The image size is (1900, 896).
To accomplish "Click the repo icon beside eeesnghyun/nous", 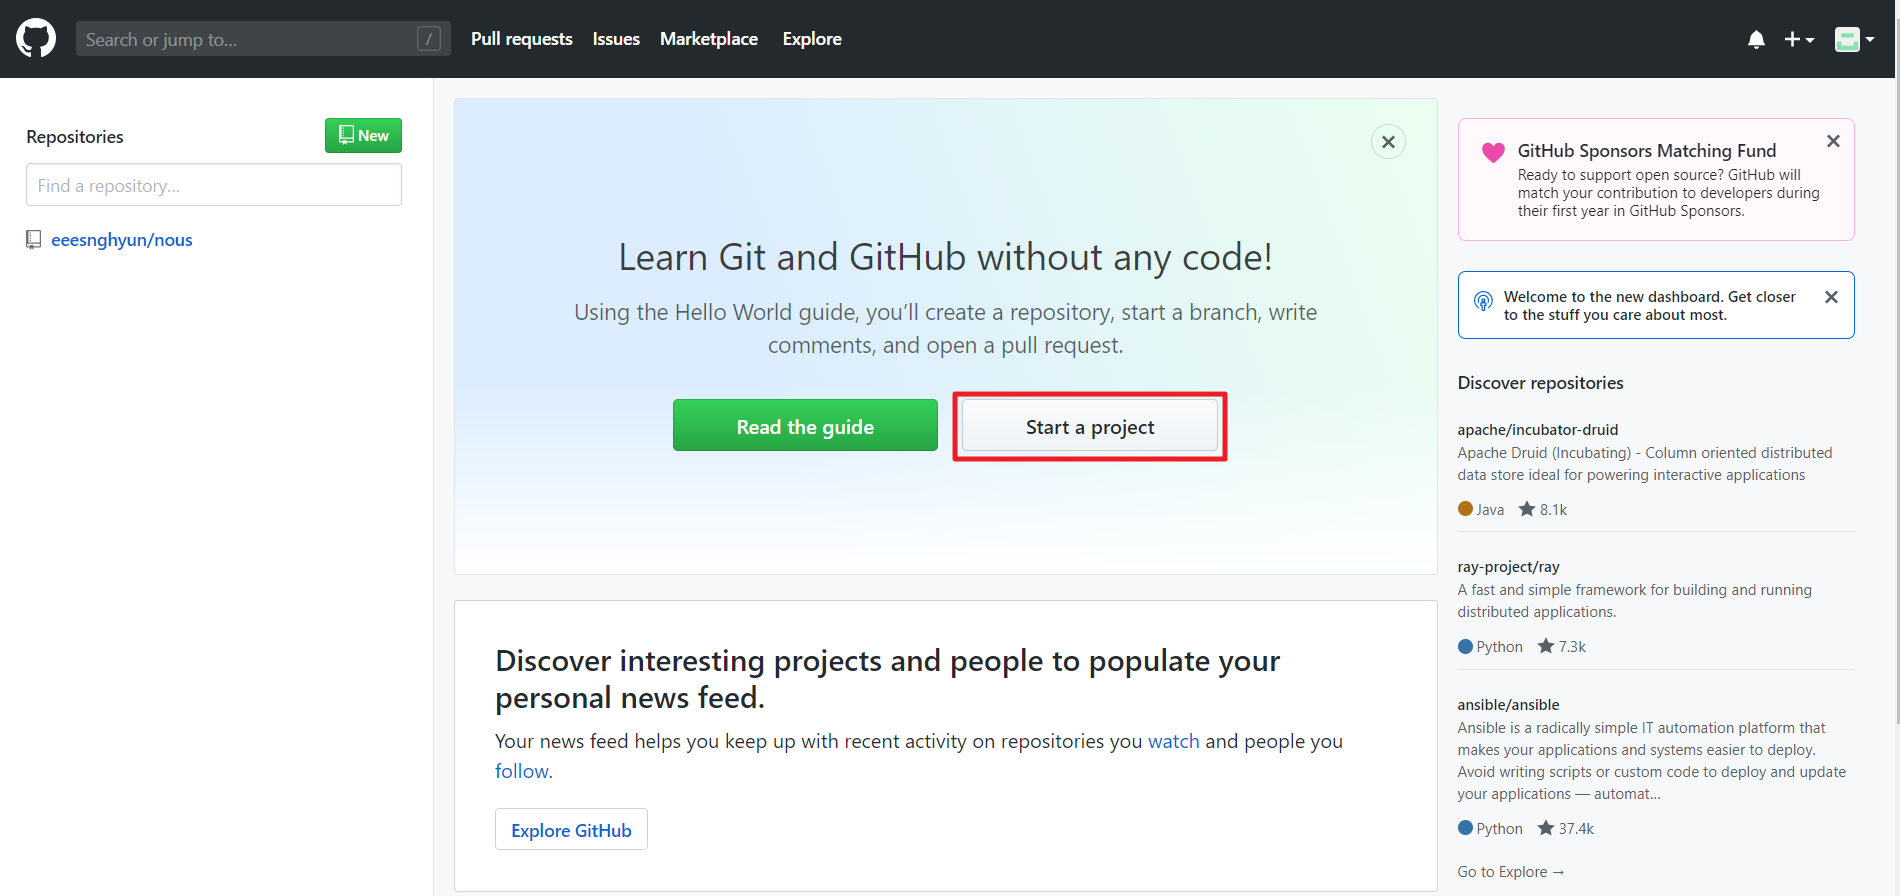I will pos(34,240).
